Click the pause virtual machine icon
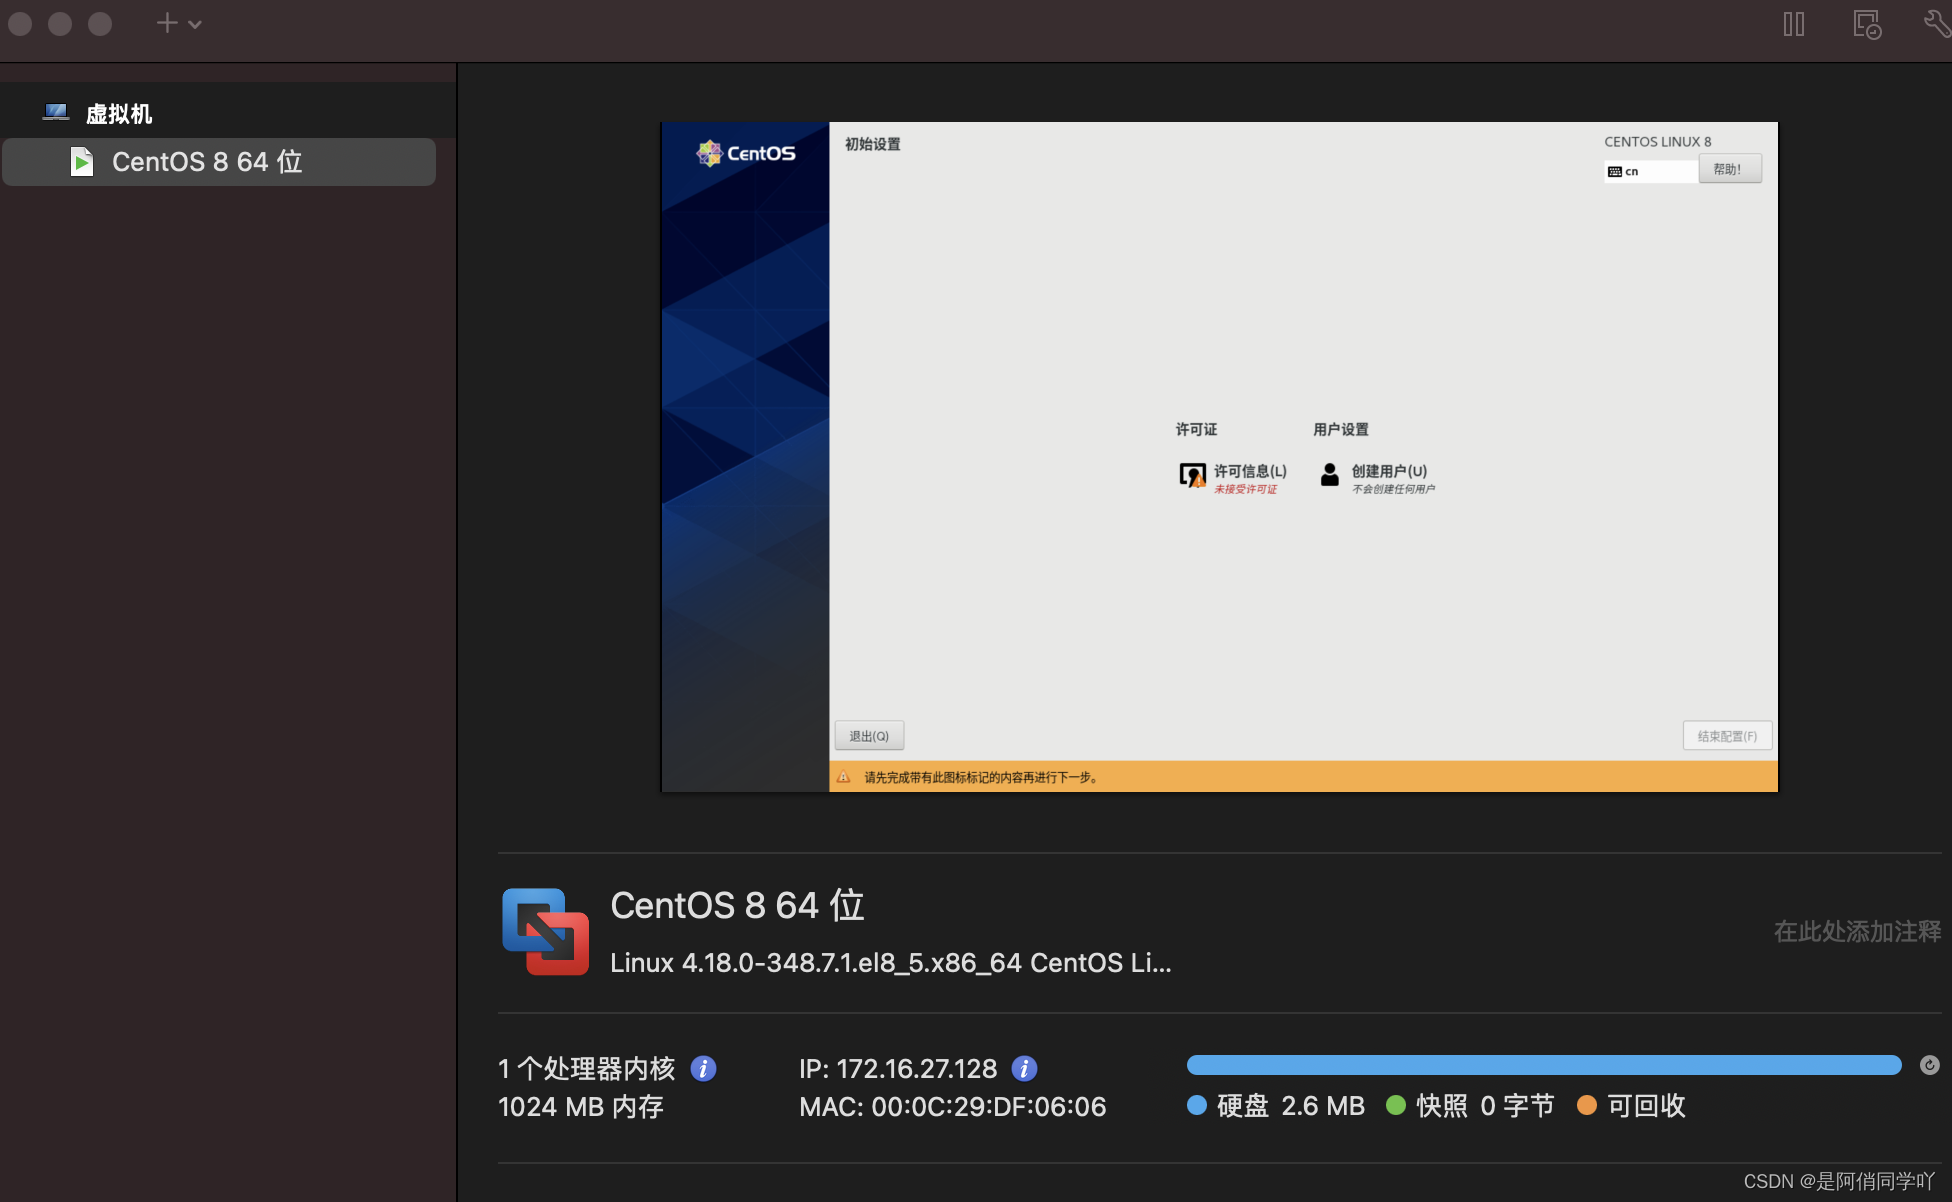1952x1202 pixels. click(x=1794, y=24)
